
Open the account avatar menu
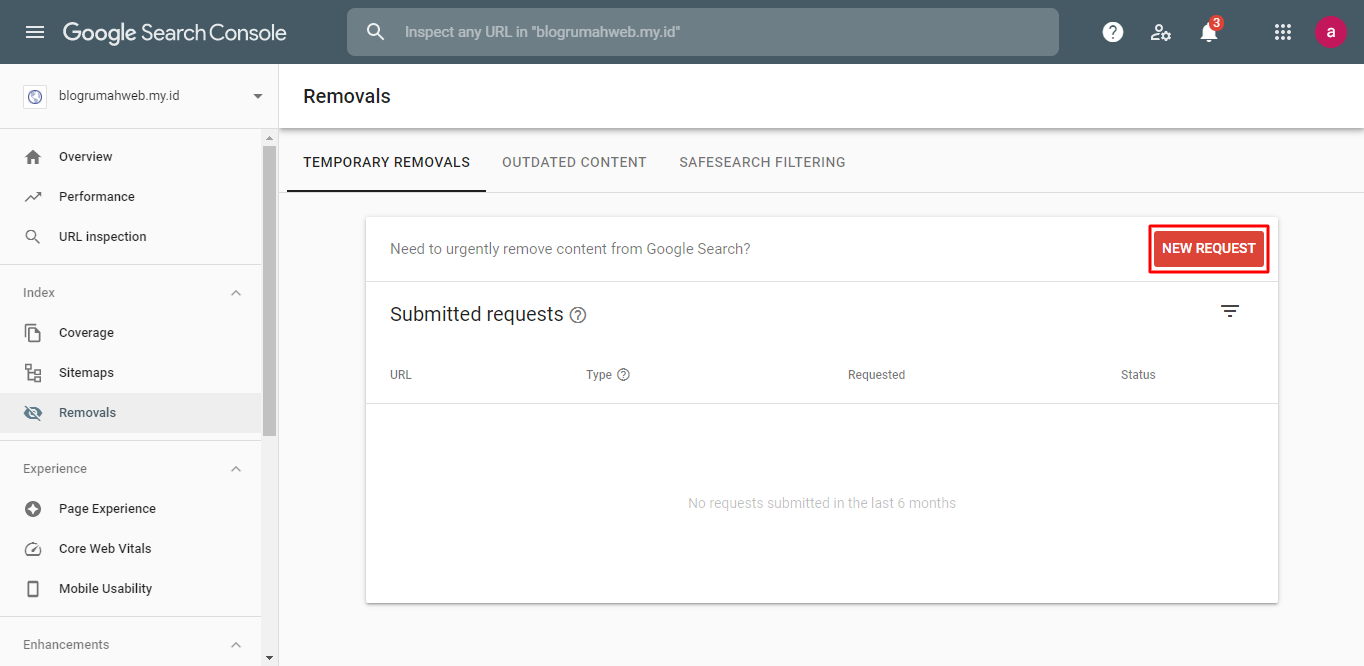point(1331,32)
